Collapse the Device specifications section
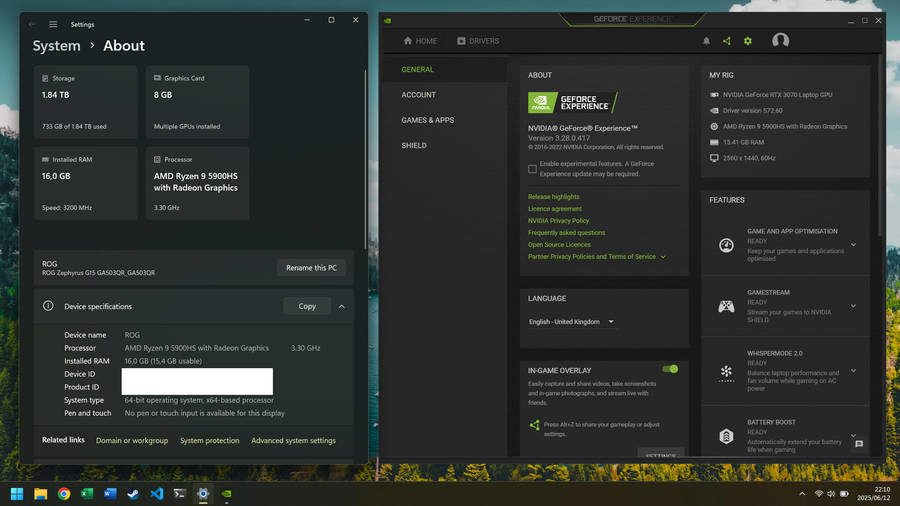 [x=341, y=306]
